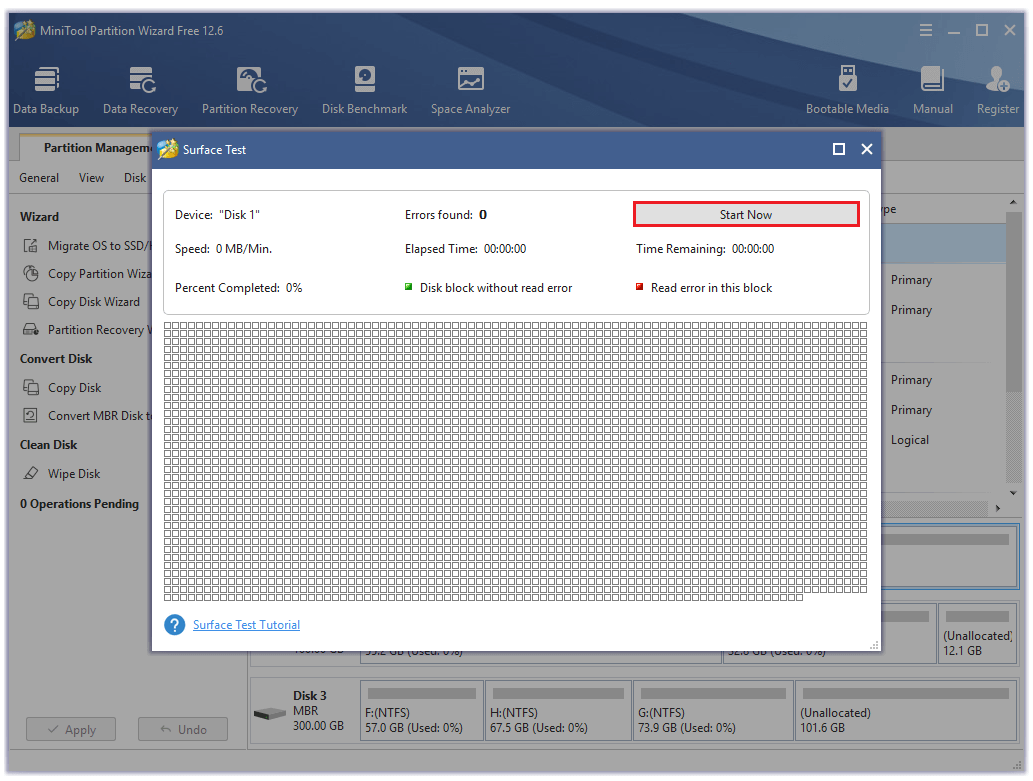This screenshot has height=781, width=1033.
Task: Open the View menu
Action: click(x=92, y=178)
